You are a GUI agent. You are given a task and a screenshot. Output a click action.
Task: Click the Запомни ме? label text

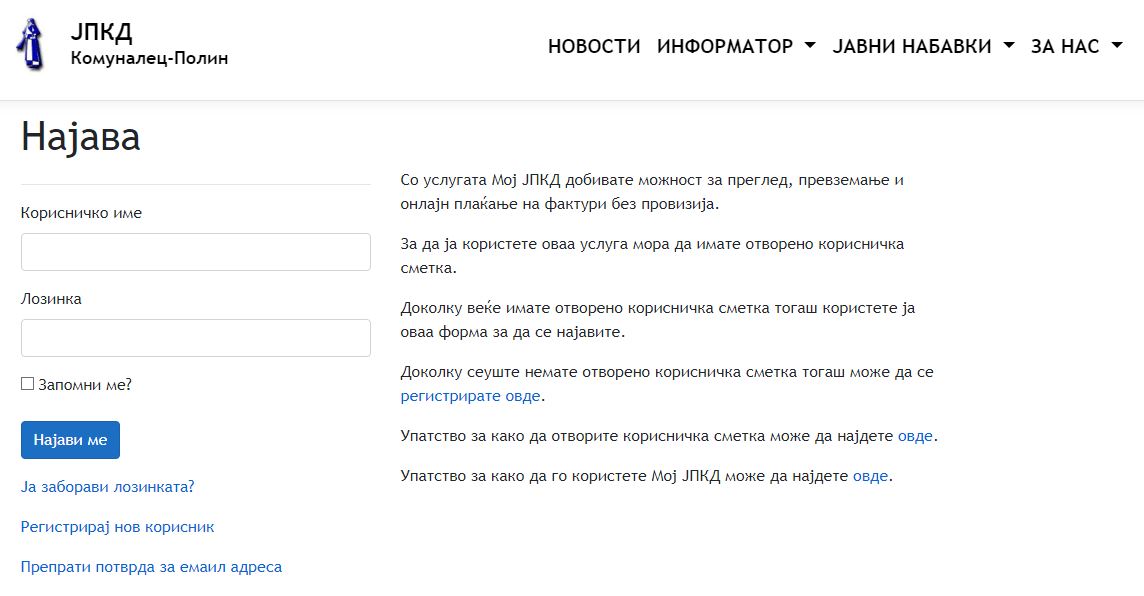(x=85, y=384)
